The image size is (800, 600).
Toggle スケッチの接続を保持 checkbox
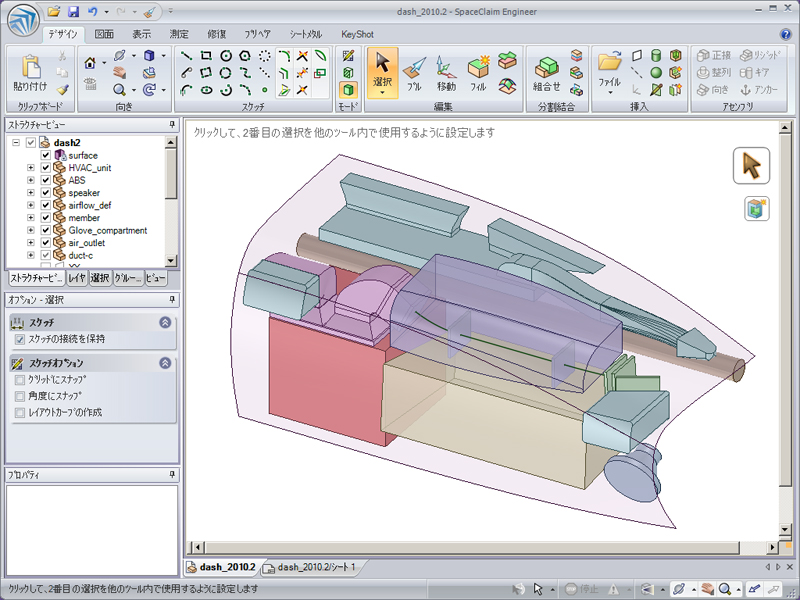(x=20, y=340)
